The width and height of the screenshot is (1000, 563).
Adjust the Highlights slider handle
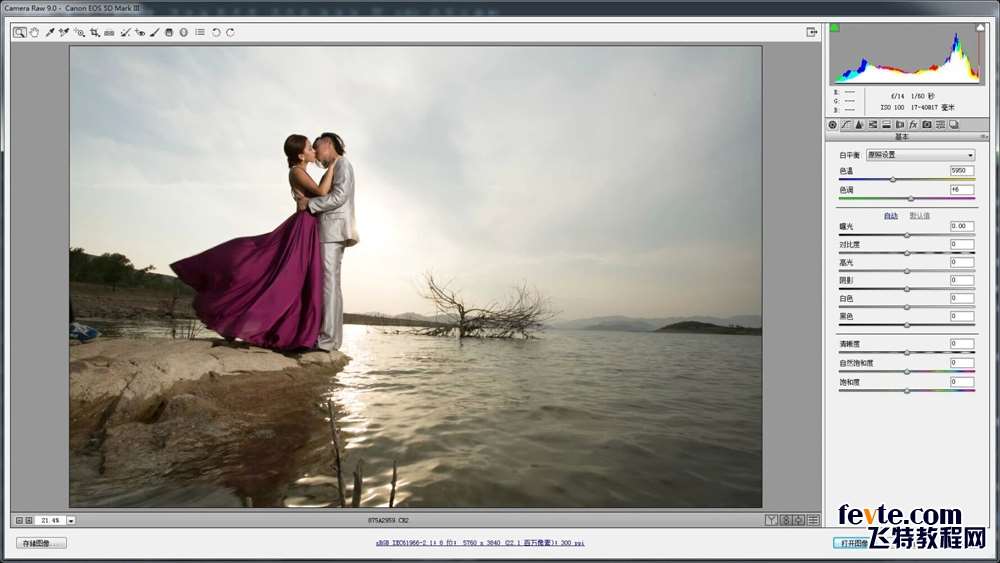pyautogui.click(x=907, y=271)
